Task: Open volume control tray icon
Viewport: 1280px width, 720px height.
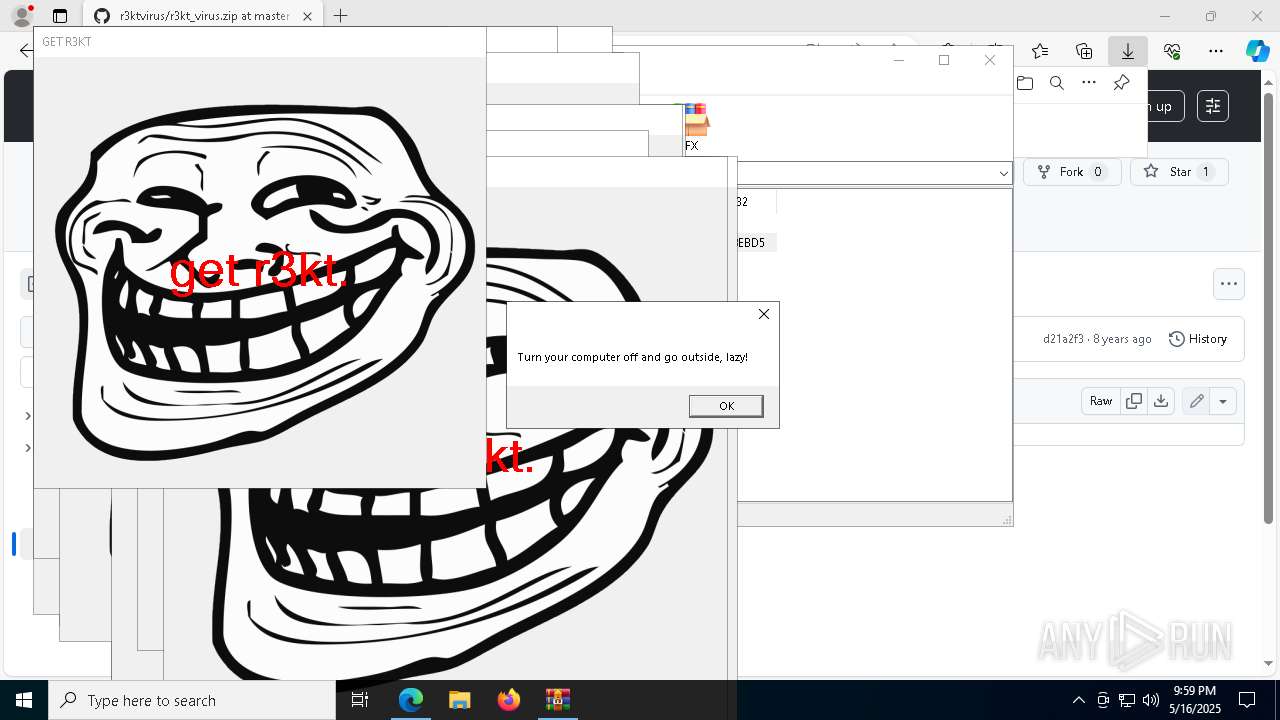Action: 1151,700
